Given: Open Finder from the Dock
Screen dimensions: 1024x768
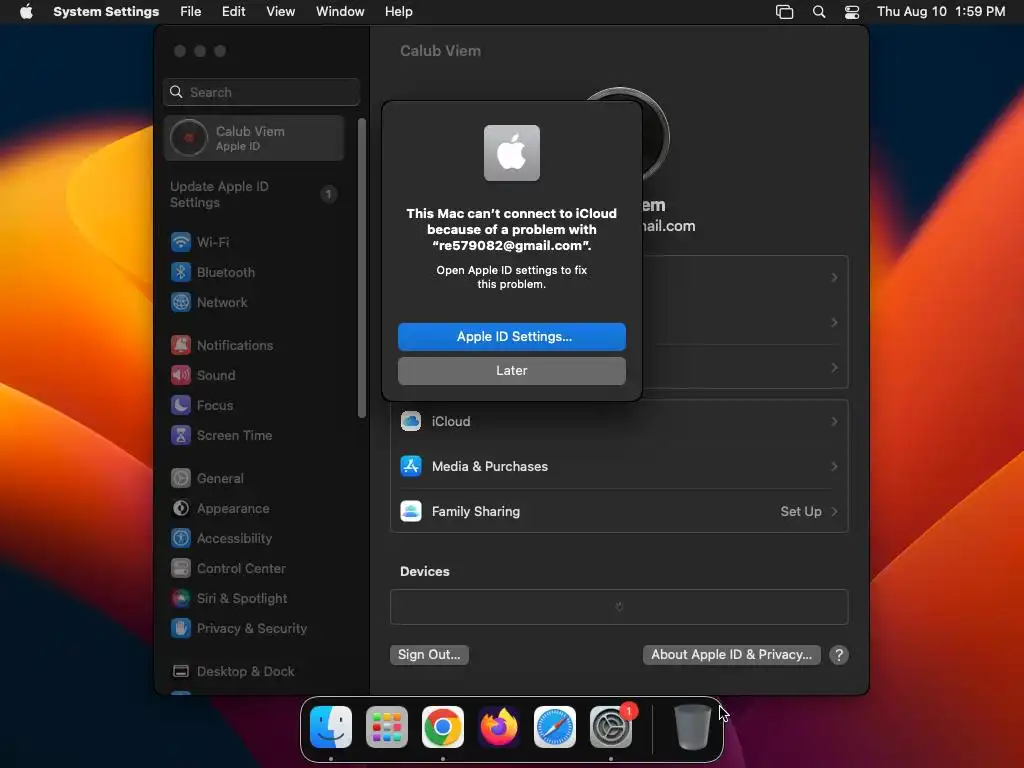Looking at the screenshot, I should point(331,727).
